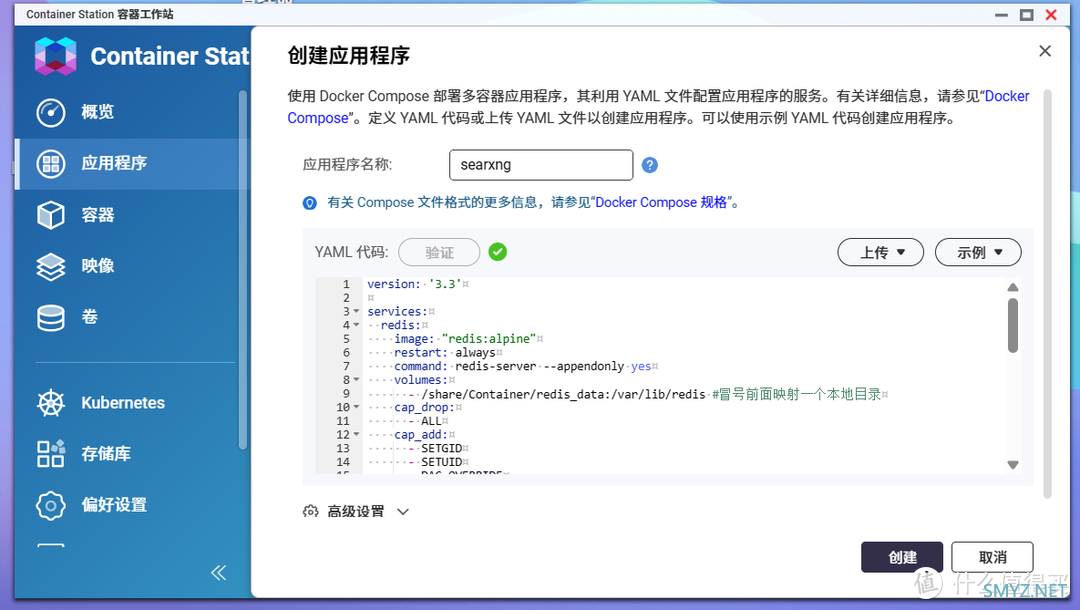Open the Kubernetes wheel icon
Image resolution: width=1080 pixels, height=610 pixels.
51,403
